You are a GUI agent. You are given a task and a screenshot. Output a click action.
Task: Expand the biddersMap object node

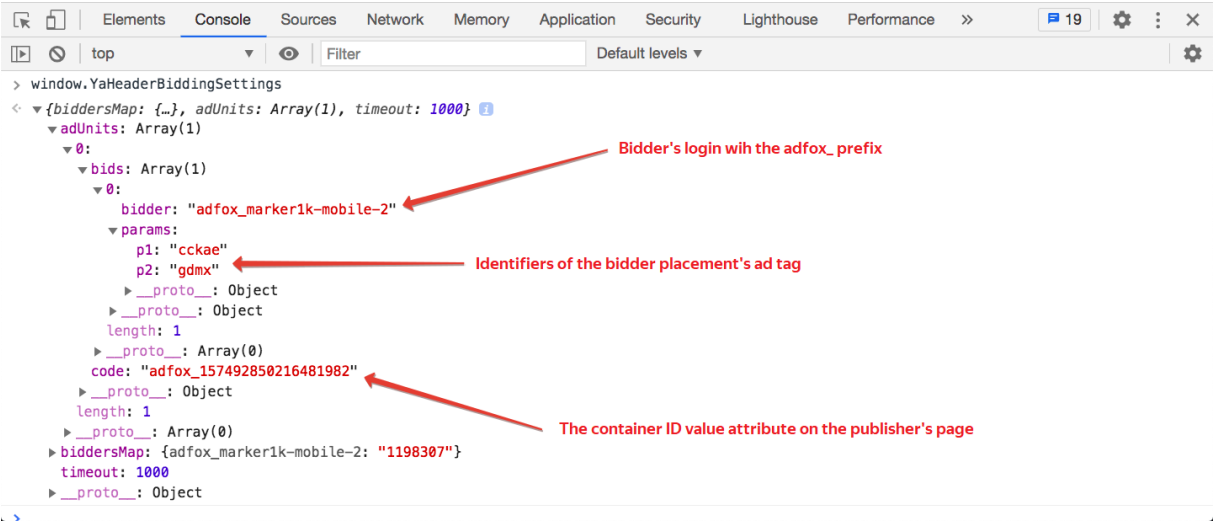[52, 453]
